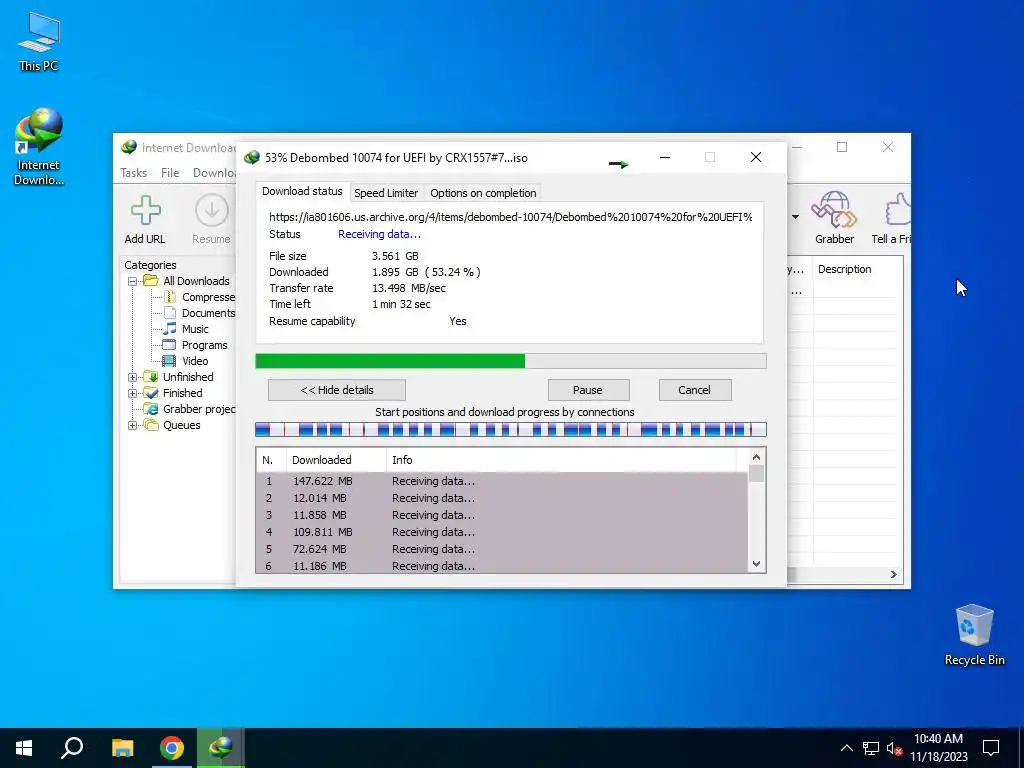
Task: Click the green download progress bar
Action: point(511,361)
